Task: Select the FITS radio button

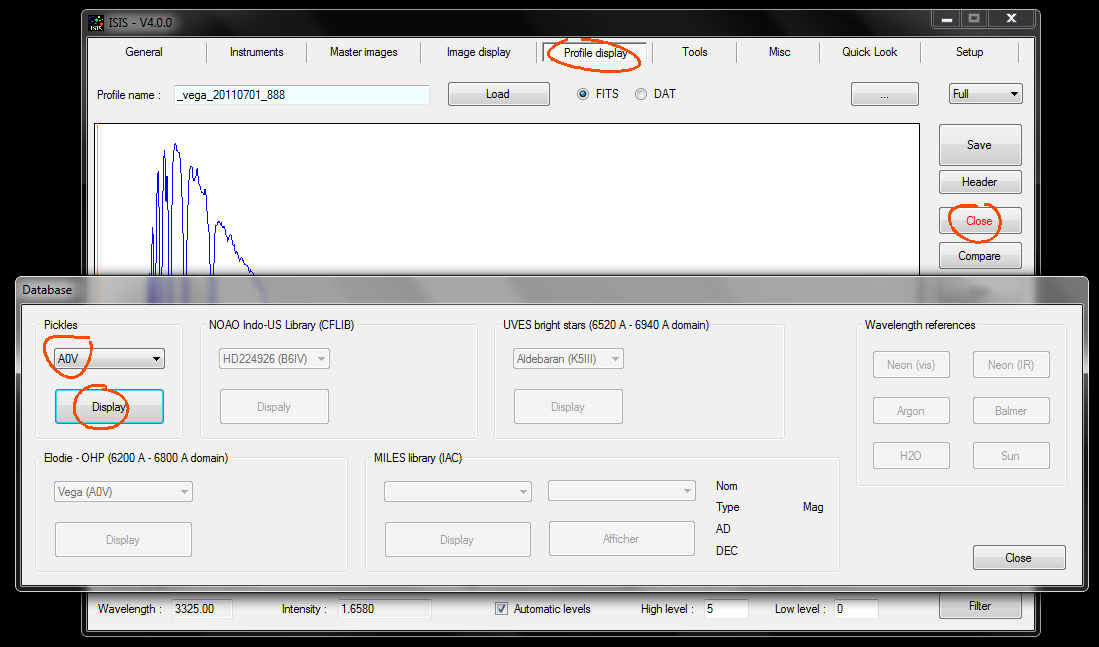Action: tap(583, 94)
